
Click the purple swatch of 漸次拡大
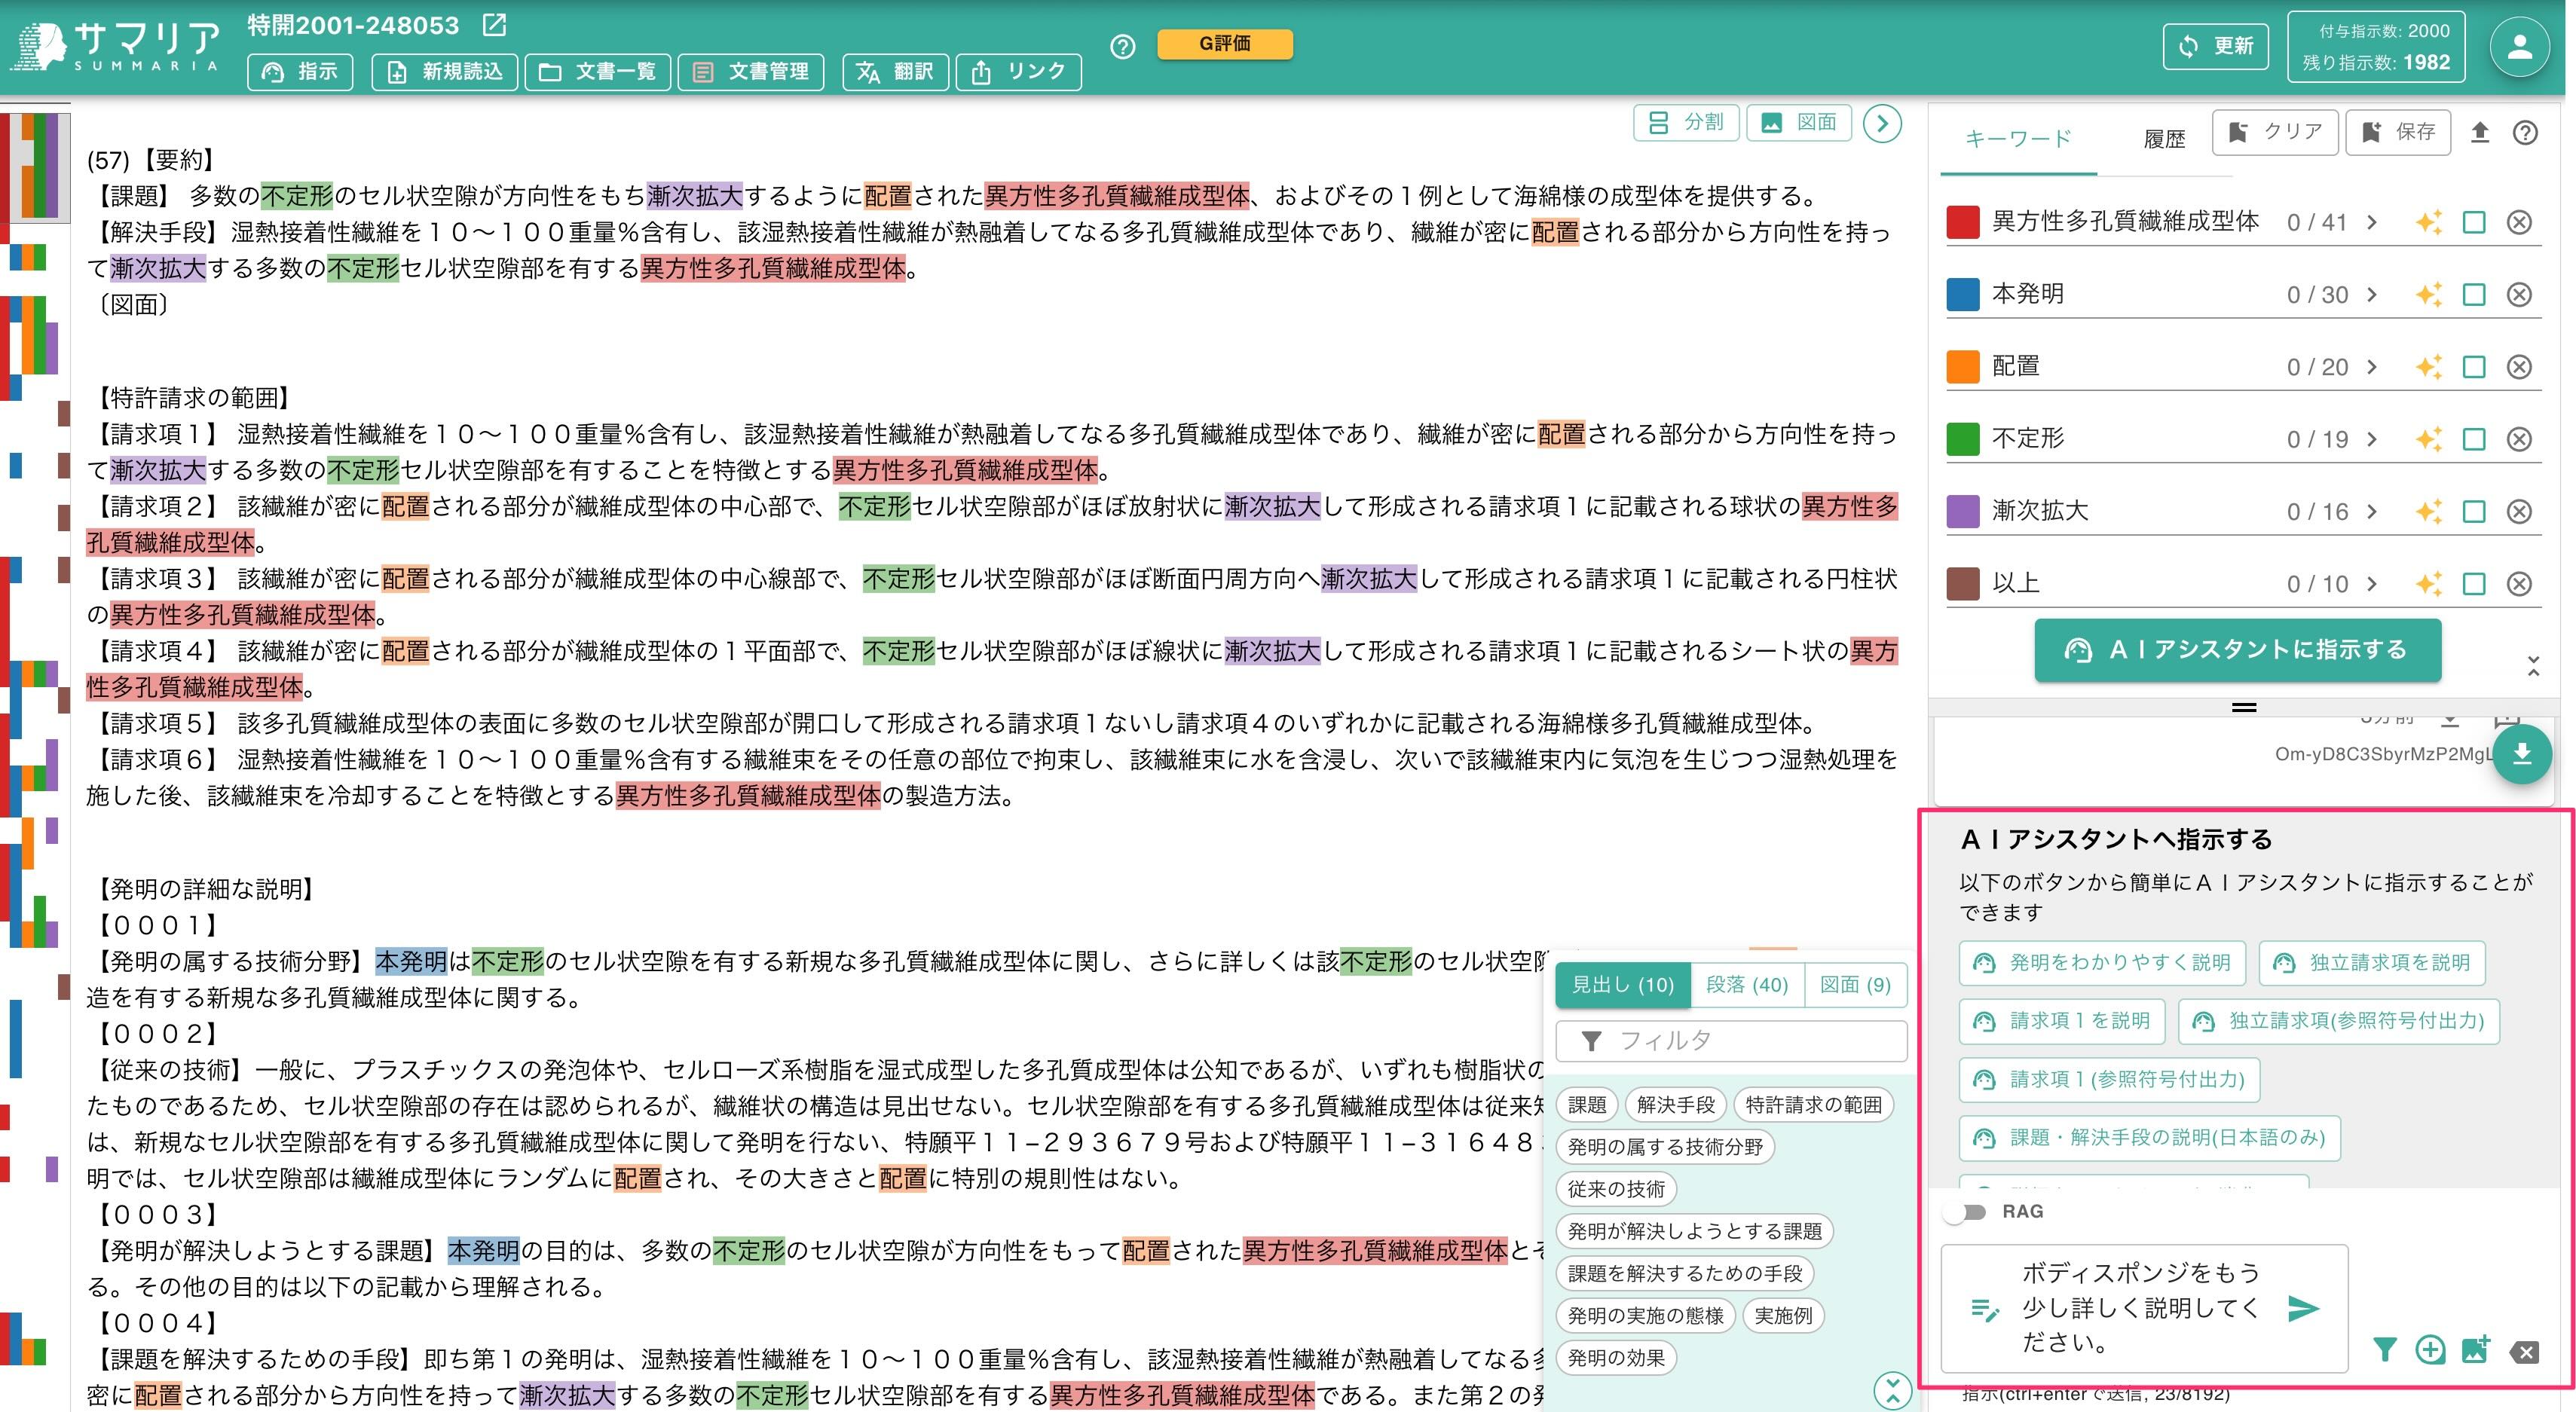(1963, 511)
